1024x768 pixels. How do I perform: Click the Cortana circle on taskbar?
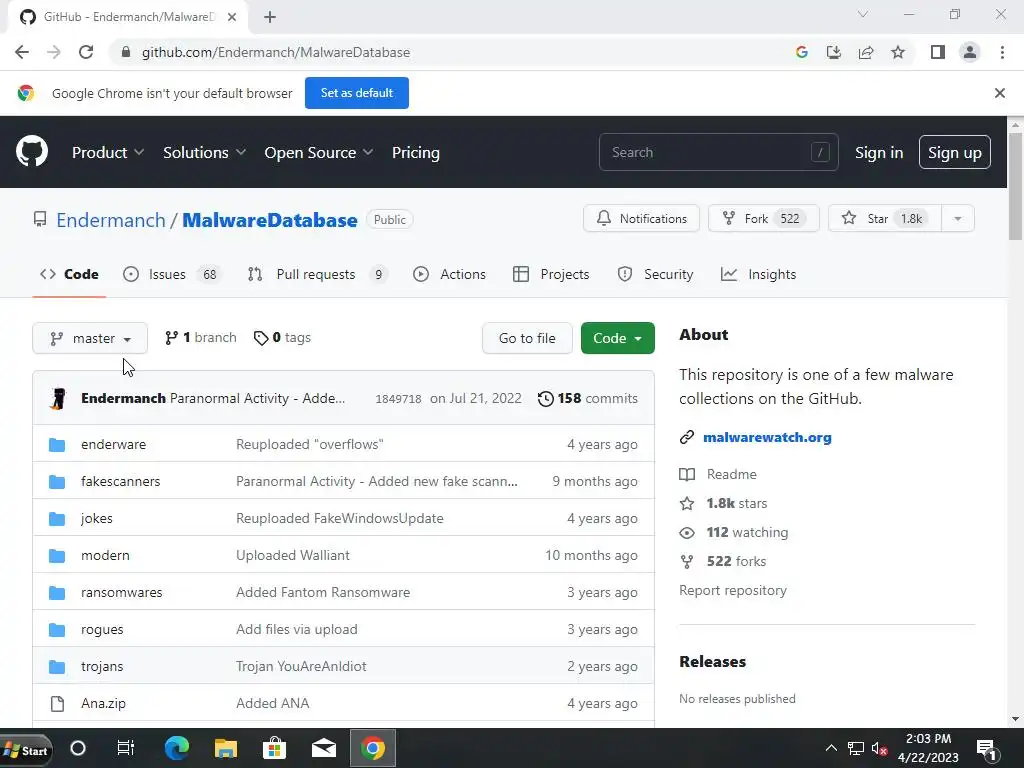[x=78, y=748]
